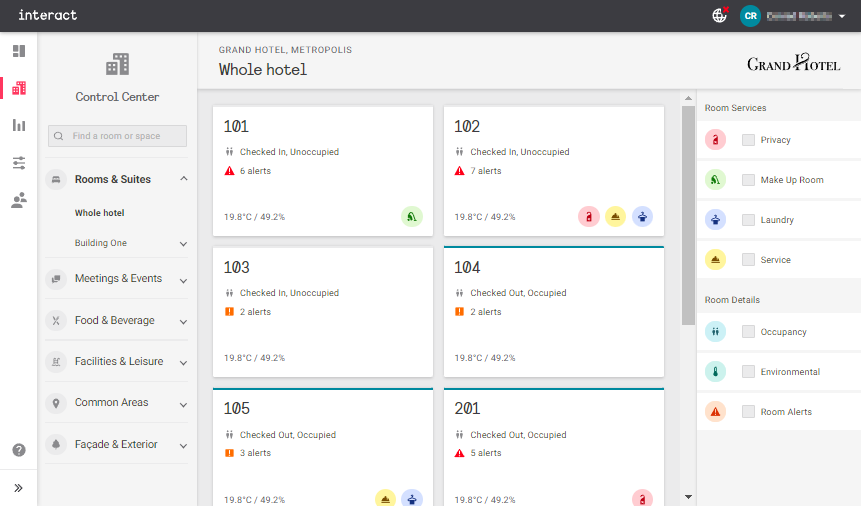Click the analytics bar chart icon
Screen dimensions: 861x506
click(x=19, y=125)
